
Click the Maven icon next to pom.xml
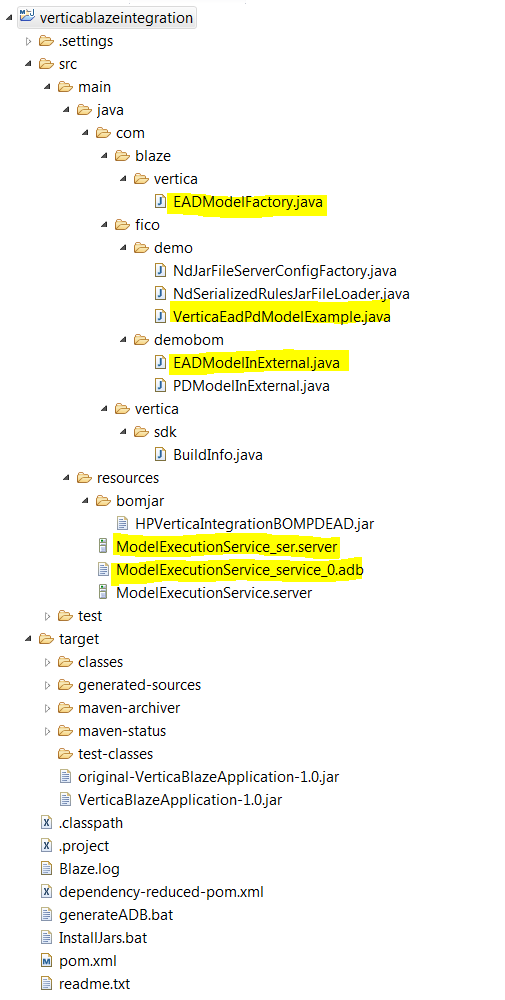pos(46,960)
